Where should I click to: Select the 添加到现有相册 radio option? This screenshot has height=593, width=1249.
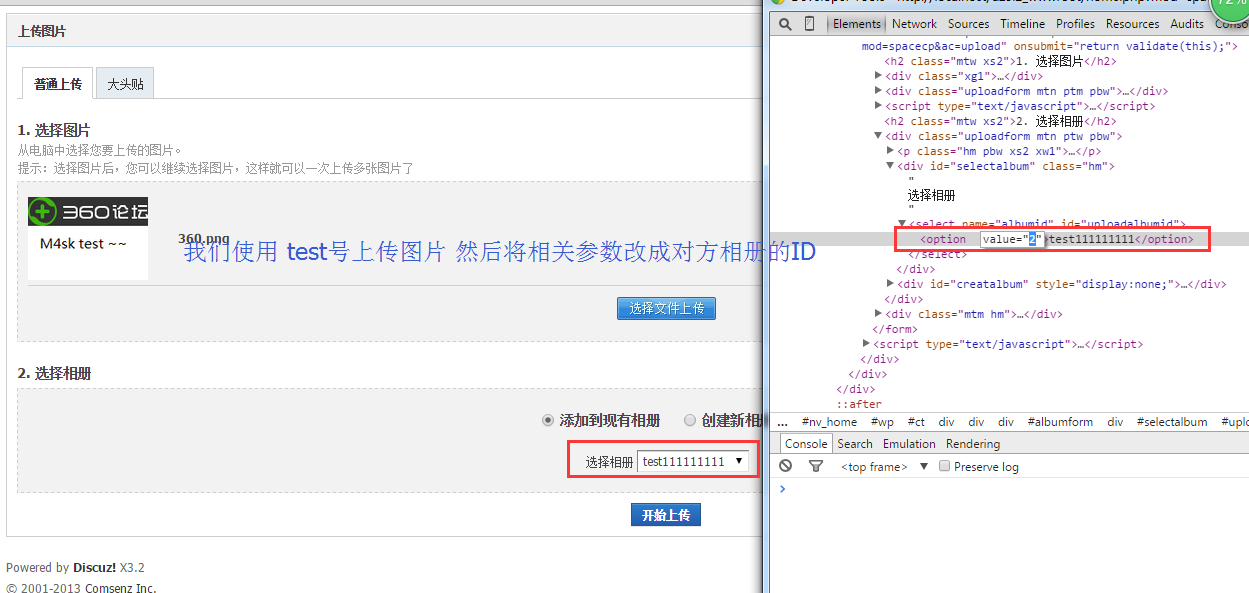547,420
